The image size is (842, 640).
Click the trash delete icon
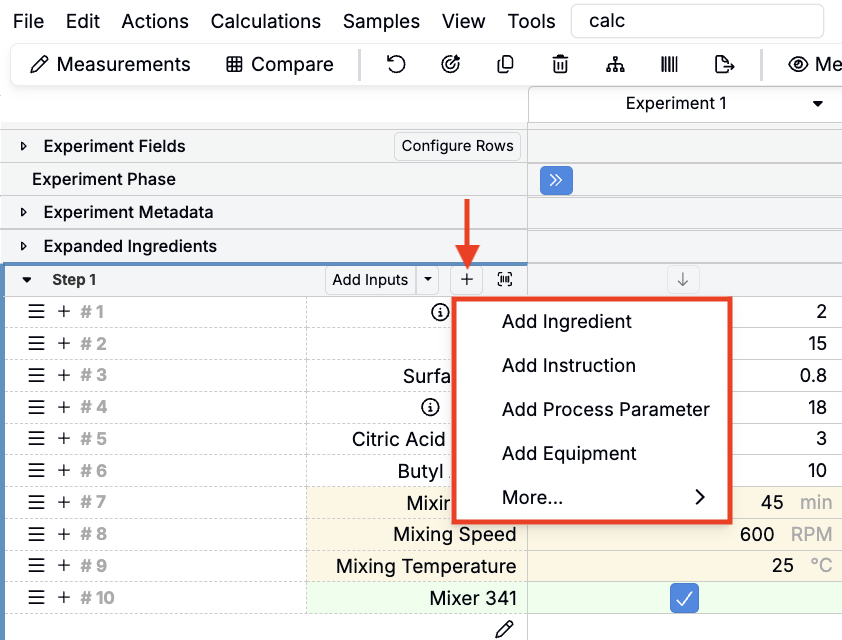[x=560, y=65]
